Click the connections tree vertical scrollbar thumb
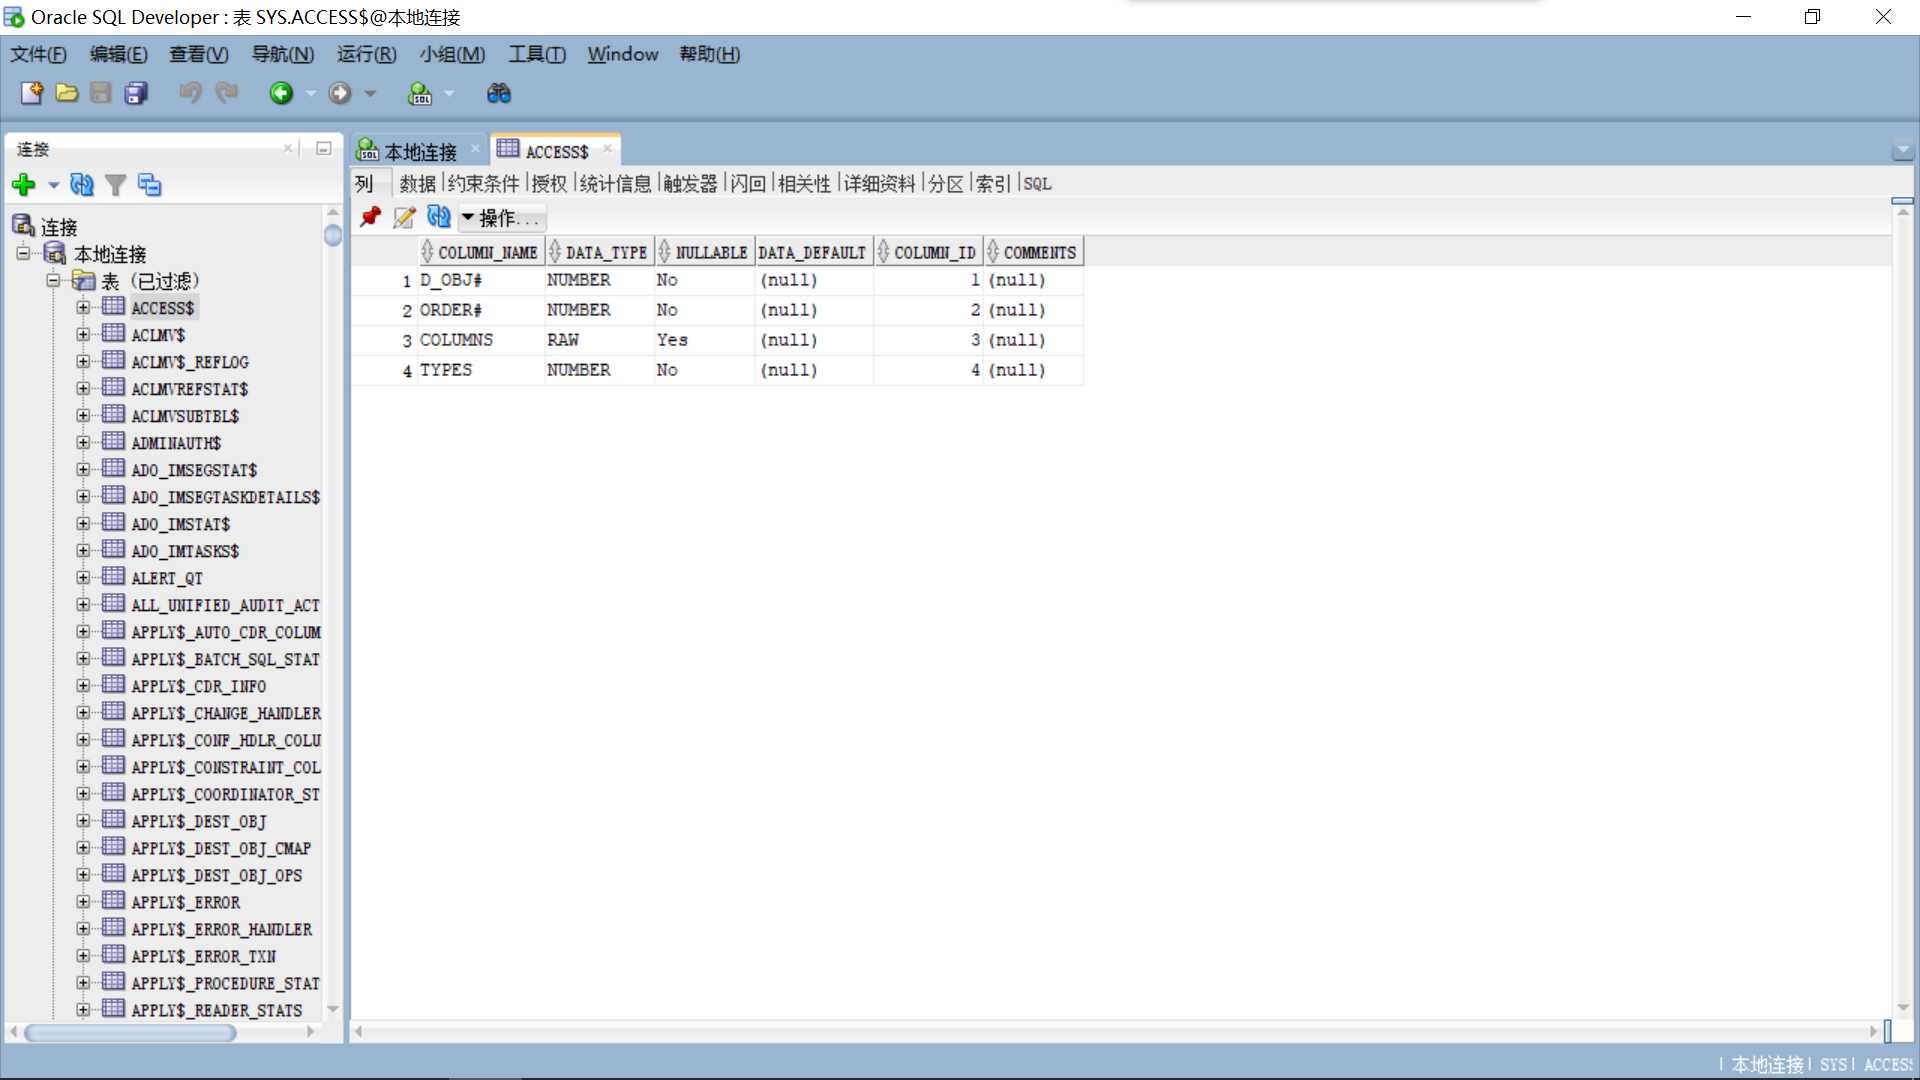The height and width of the screenshot is (1080, 1920). (333, 235)
